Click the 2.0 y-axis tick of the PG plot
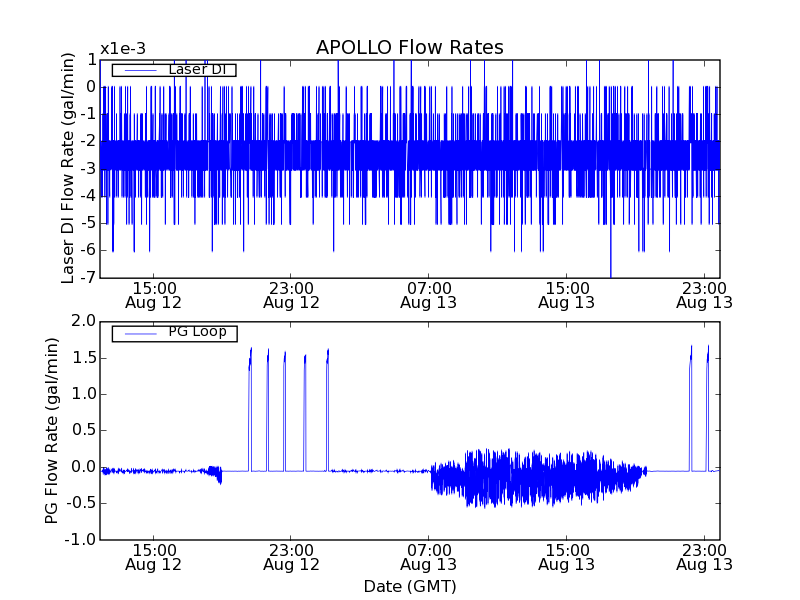 (x=83, y=321)
